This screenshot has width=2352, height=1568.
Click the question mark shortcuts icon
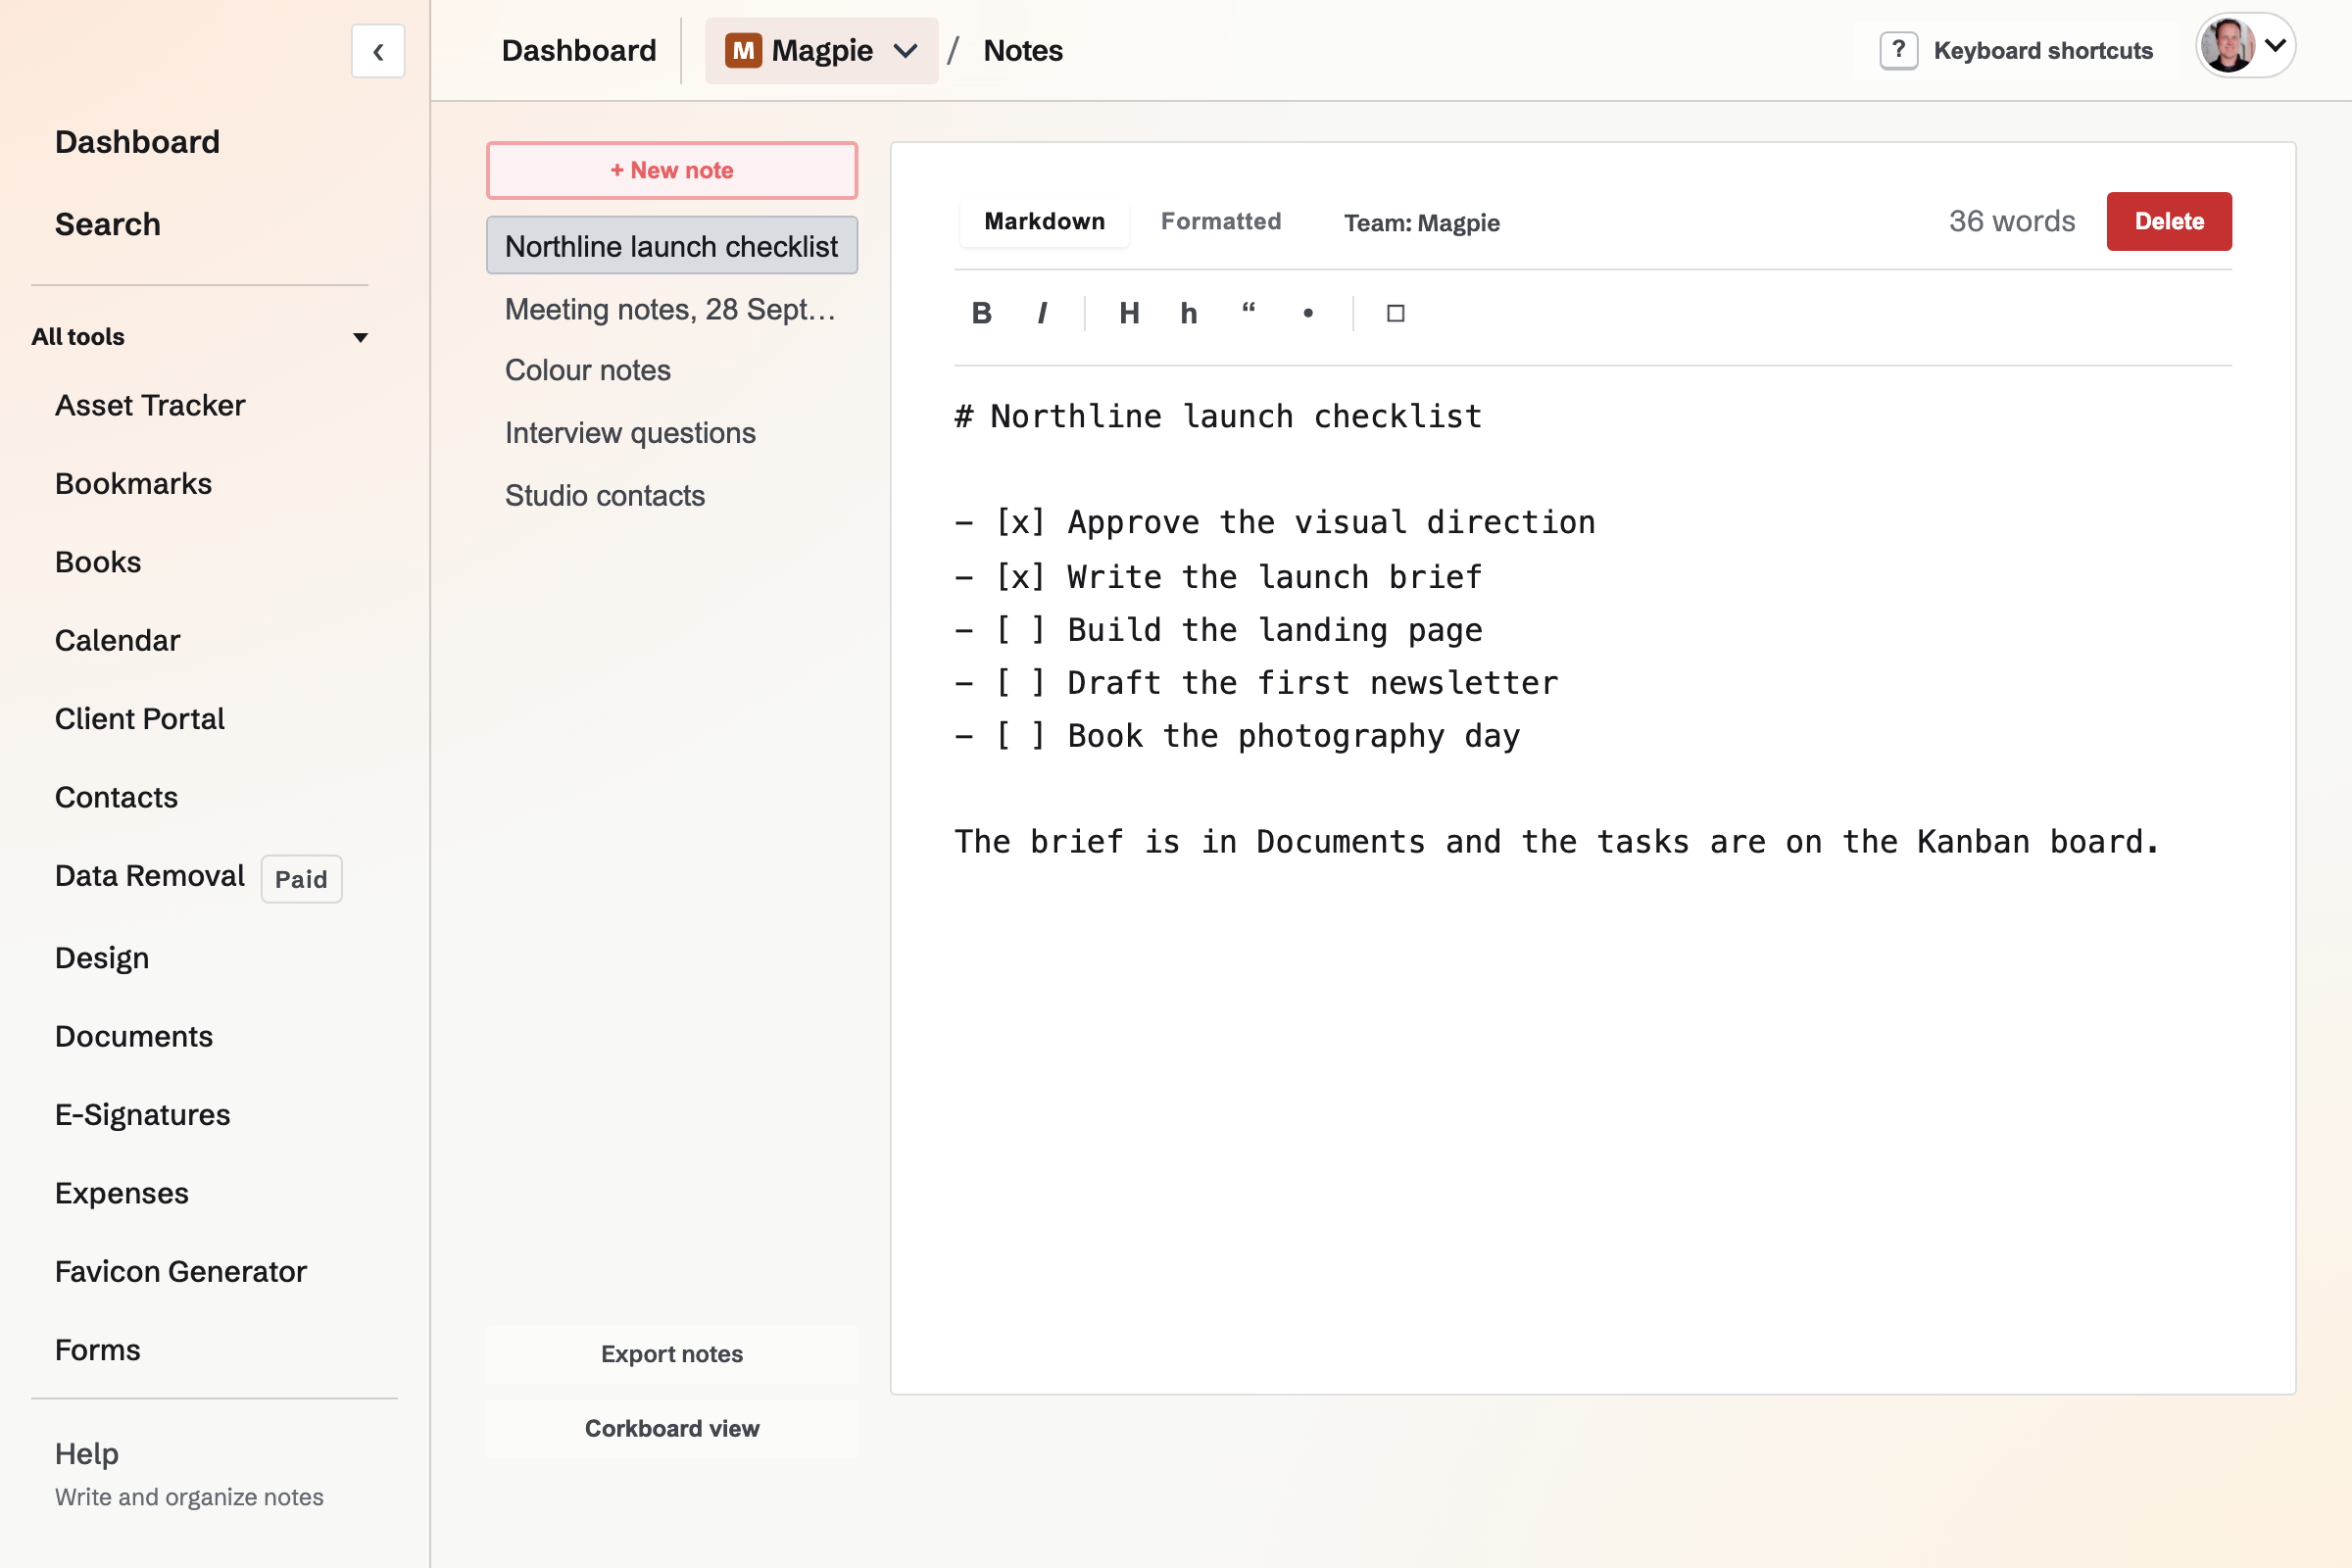tap(1898, 50)
